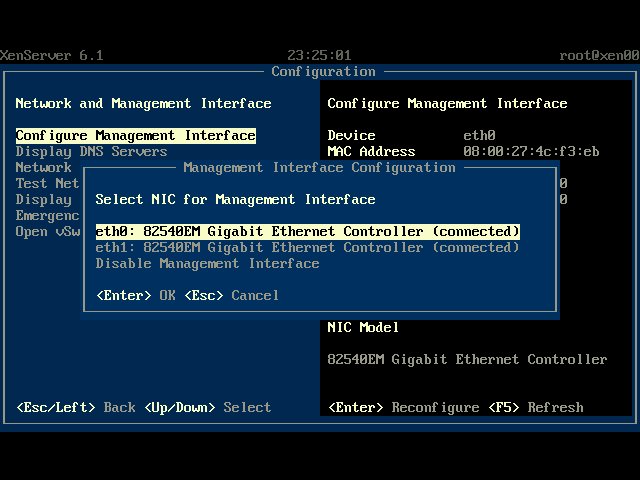Click the clock showing 23:25:01
This screenshot has height=480, width=640.
click(319, 56)
